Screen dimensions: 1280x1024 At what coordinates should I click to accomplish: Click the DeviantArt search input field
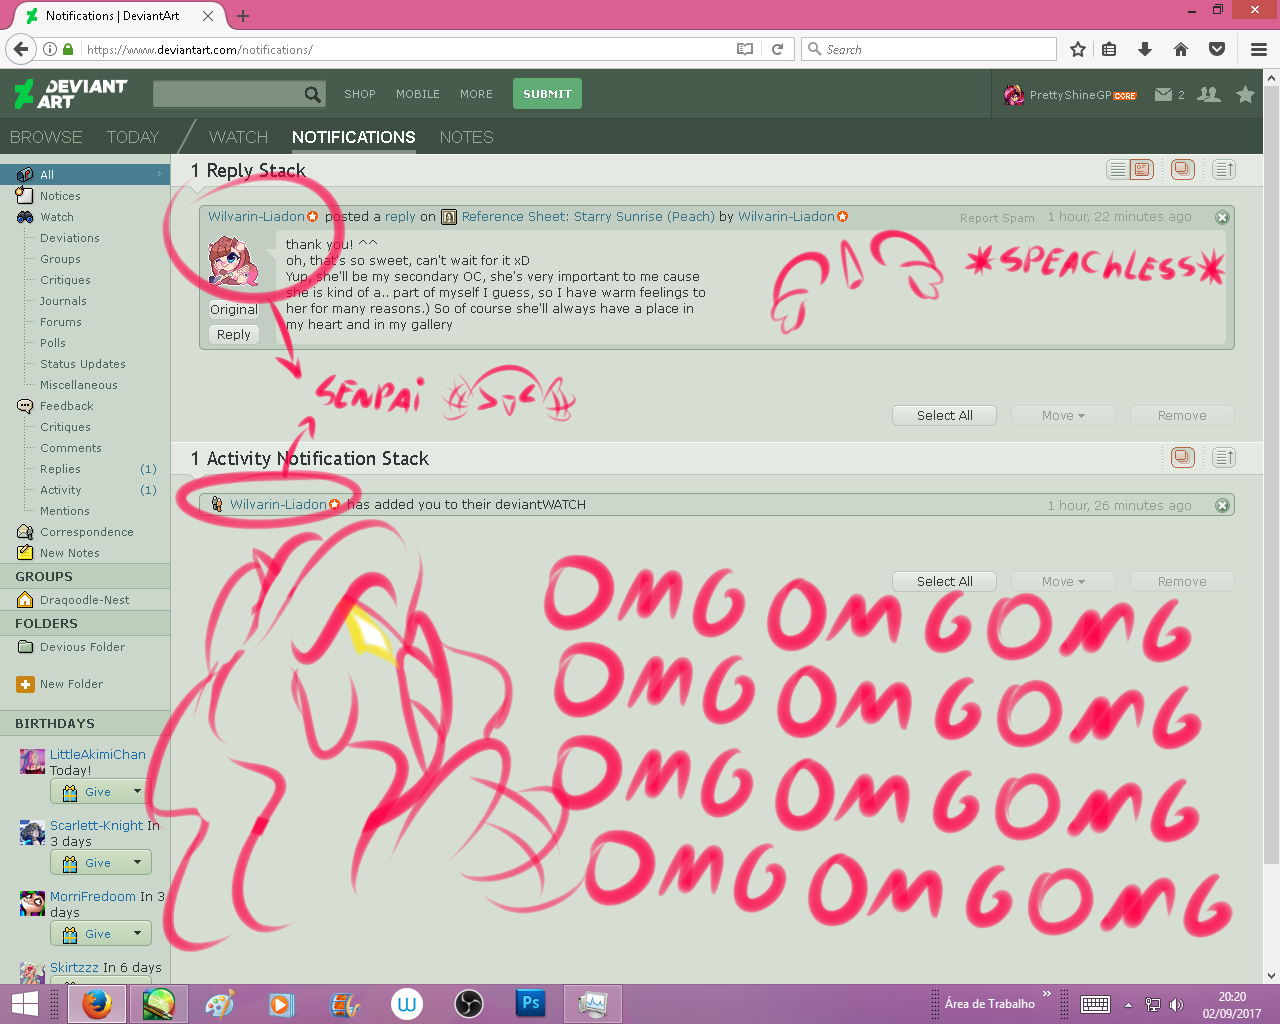tap(228, 94)
